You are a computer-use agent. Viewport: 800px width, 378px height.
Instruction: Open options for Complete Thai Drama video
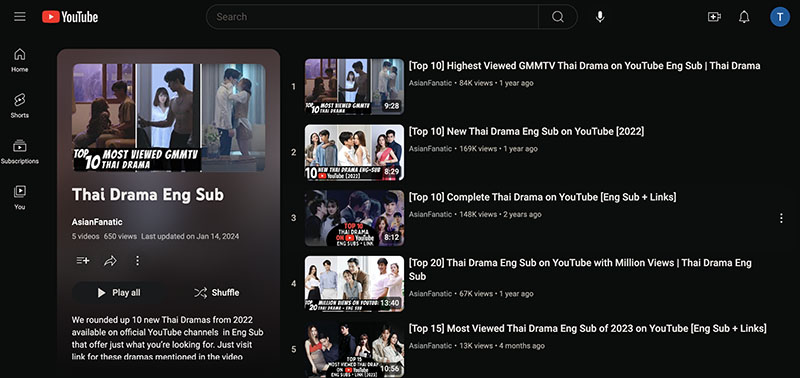click(781, 218)
